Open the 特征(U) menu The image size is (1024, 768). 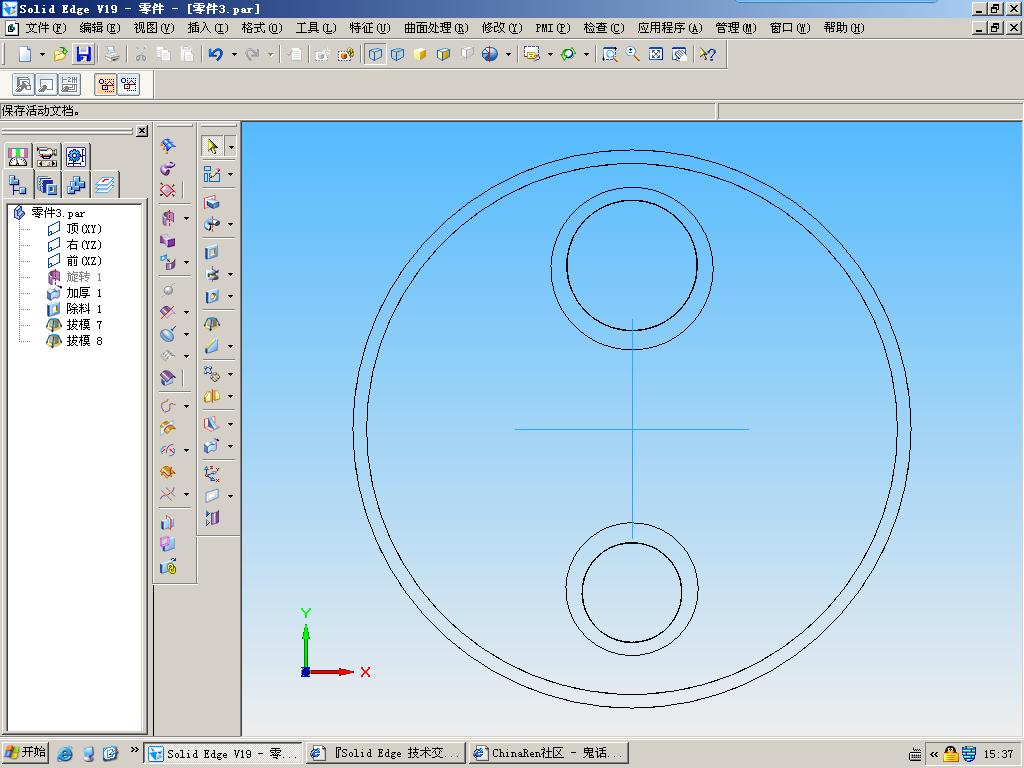tap(370, 28)
